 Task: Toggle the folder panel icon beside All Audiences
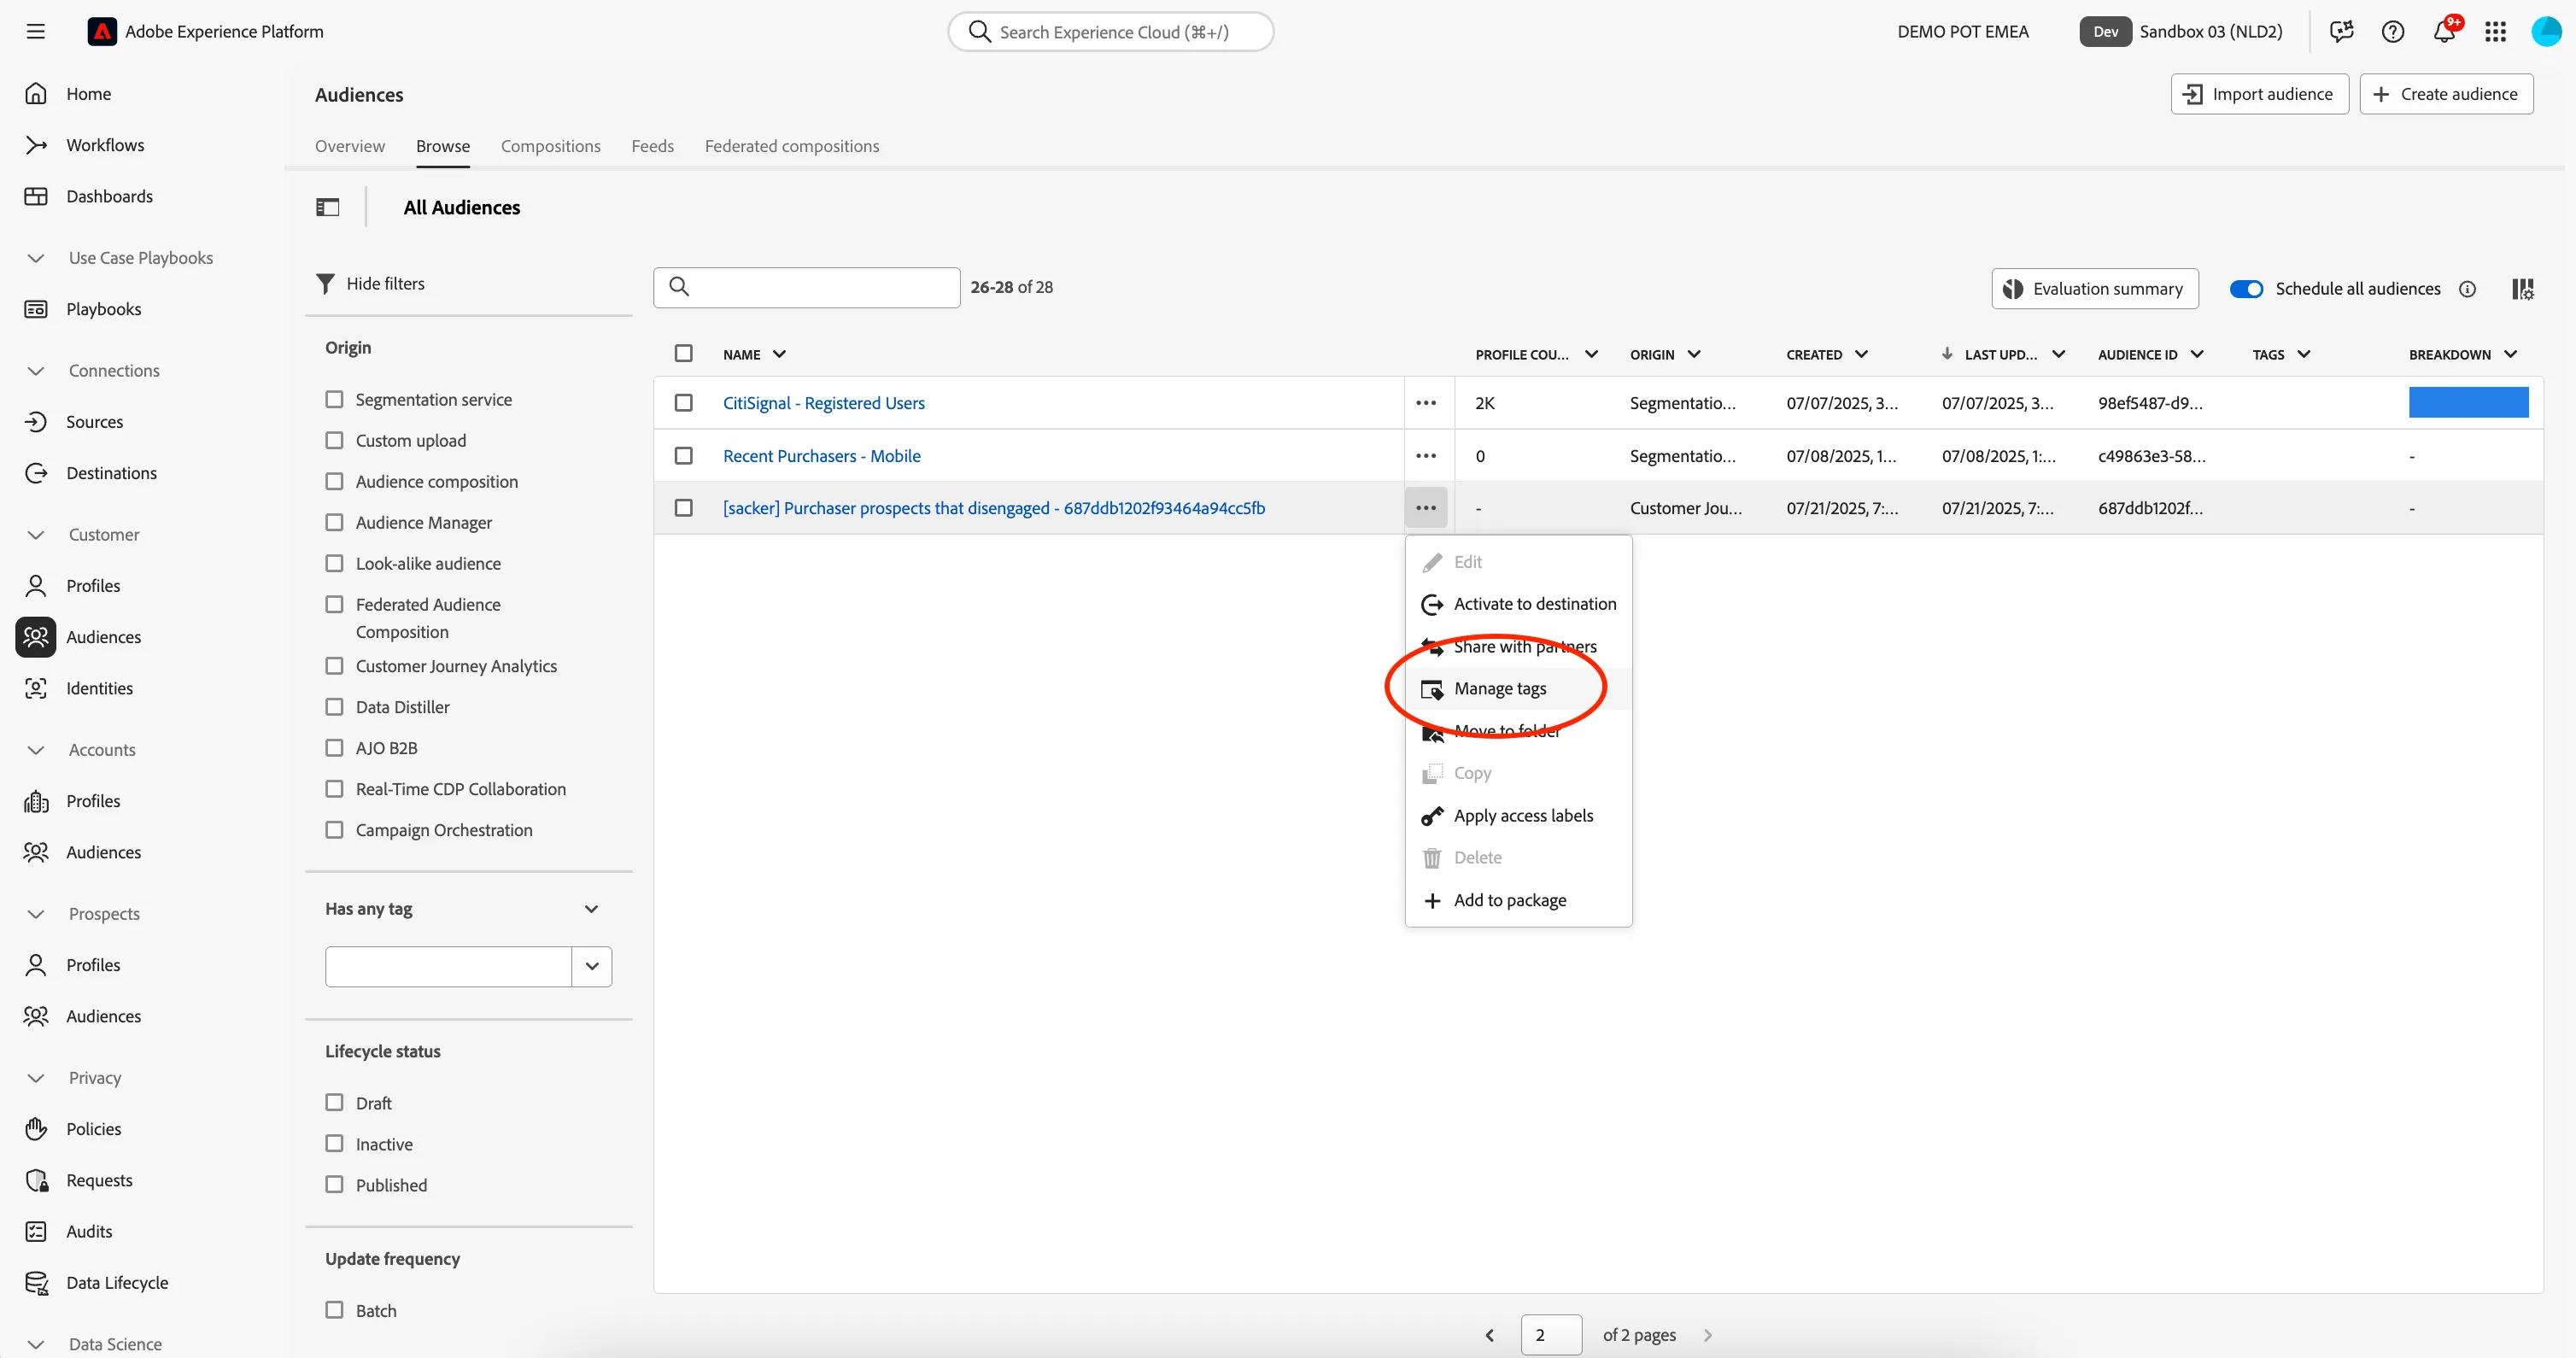coord(328,207)
